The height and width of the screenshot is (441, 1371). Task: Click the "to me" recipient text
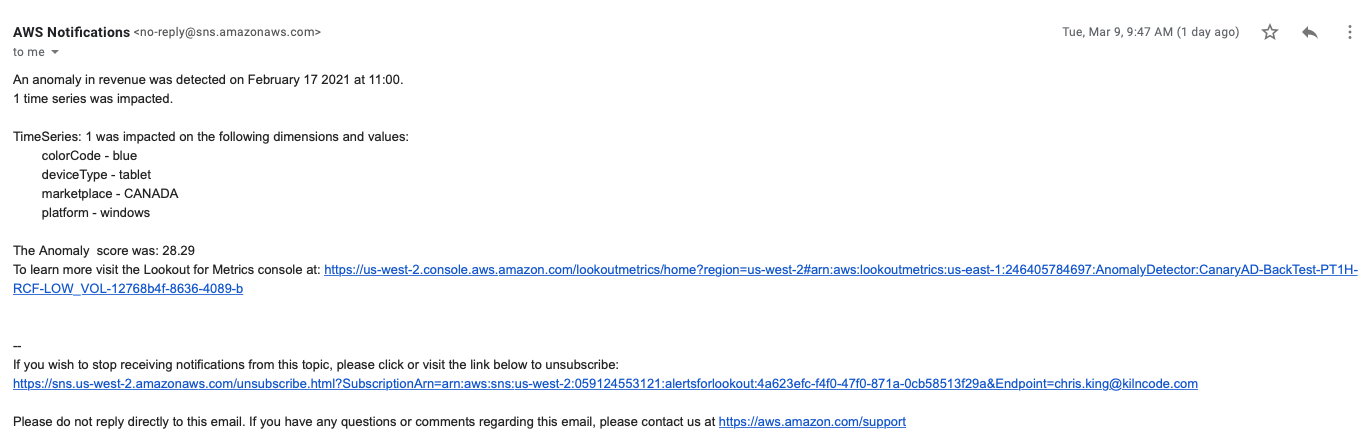[29, 52]
